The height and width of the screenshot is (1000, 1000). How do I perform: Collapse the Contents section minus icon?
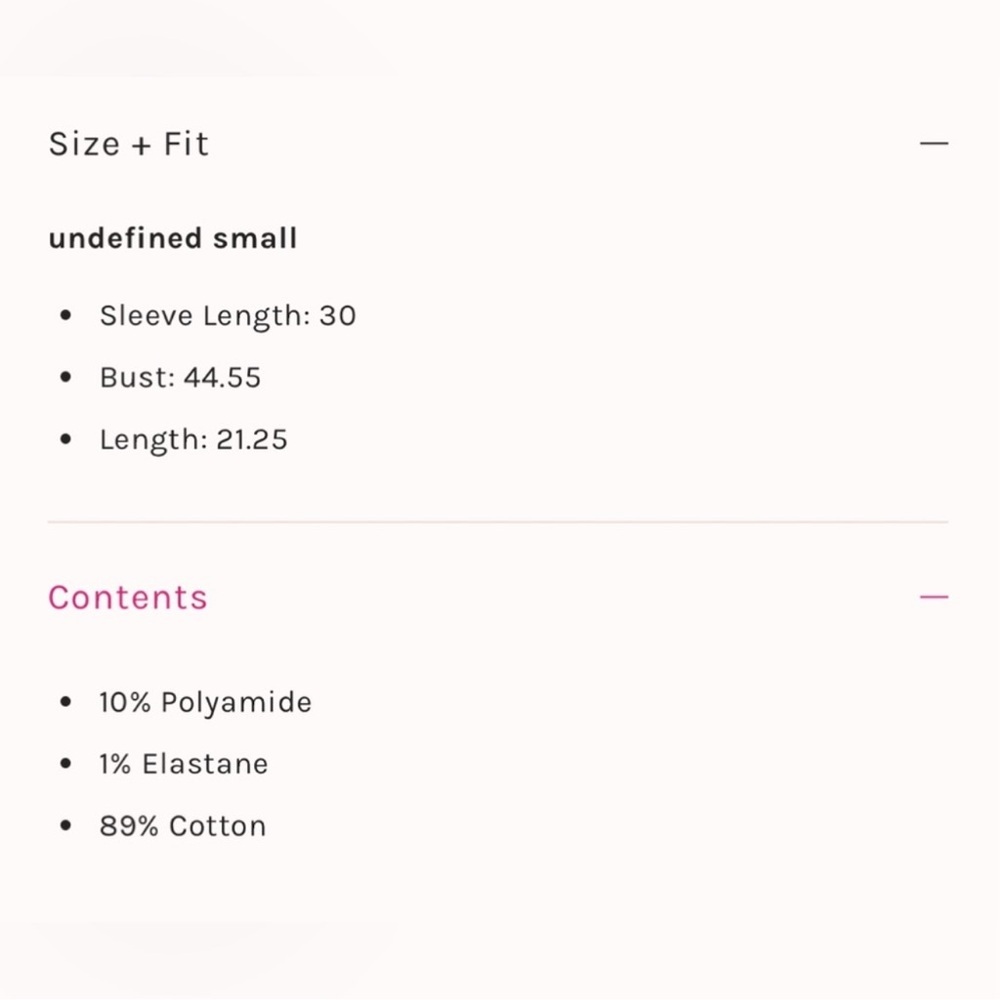click(933, 598)
